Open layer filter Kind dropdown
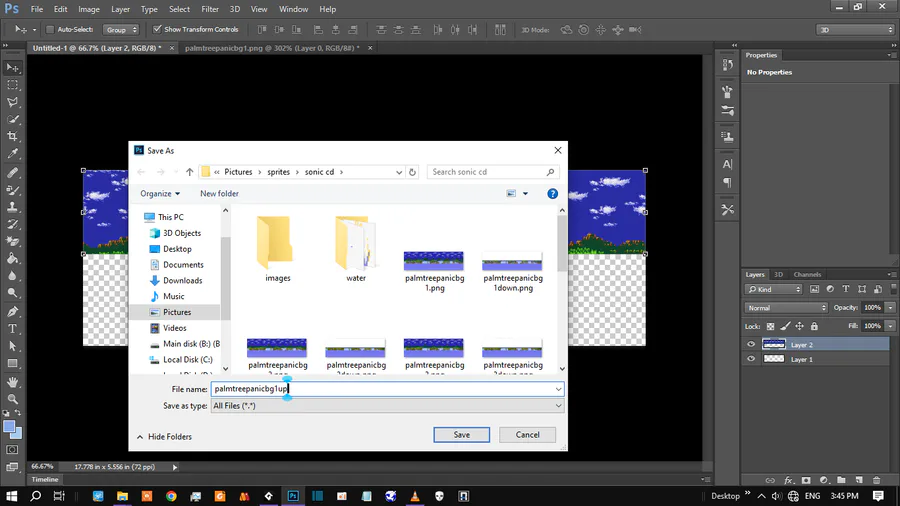Image resolution: width=900 pixels, height=506 pixels. point(773,289)
